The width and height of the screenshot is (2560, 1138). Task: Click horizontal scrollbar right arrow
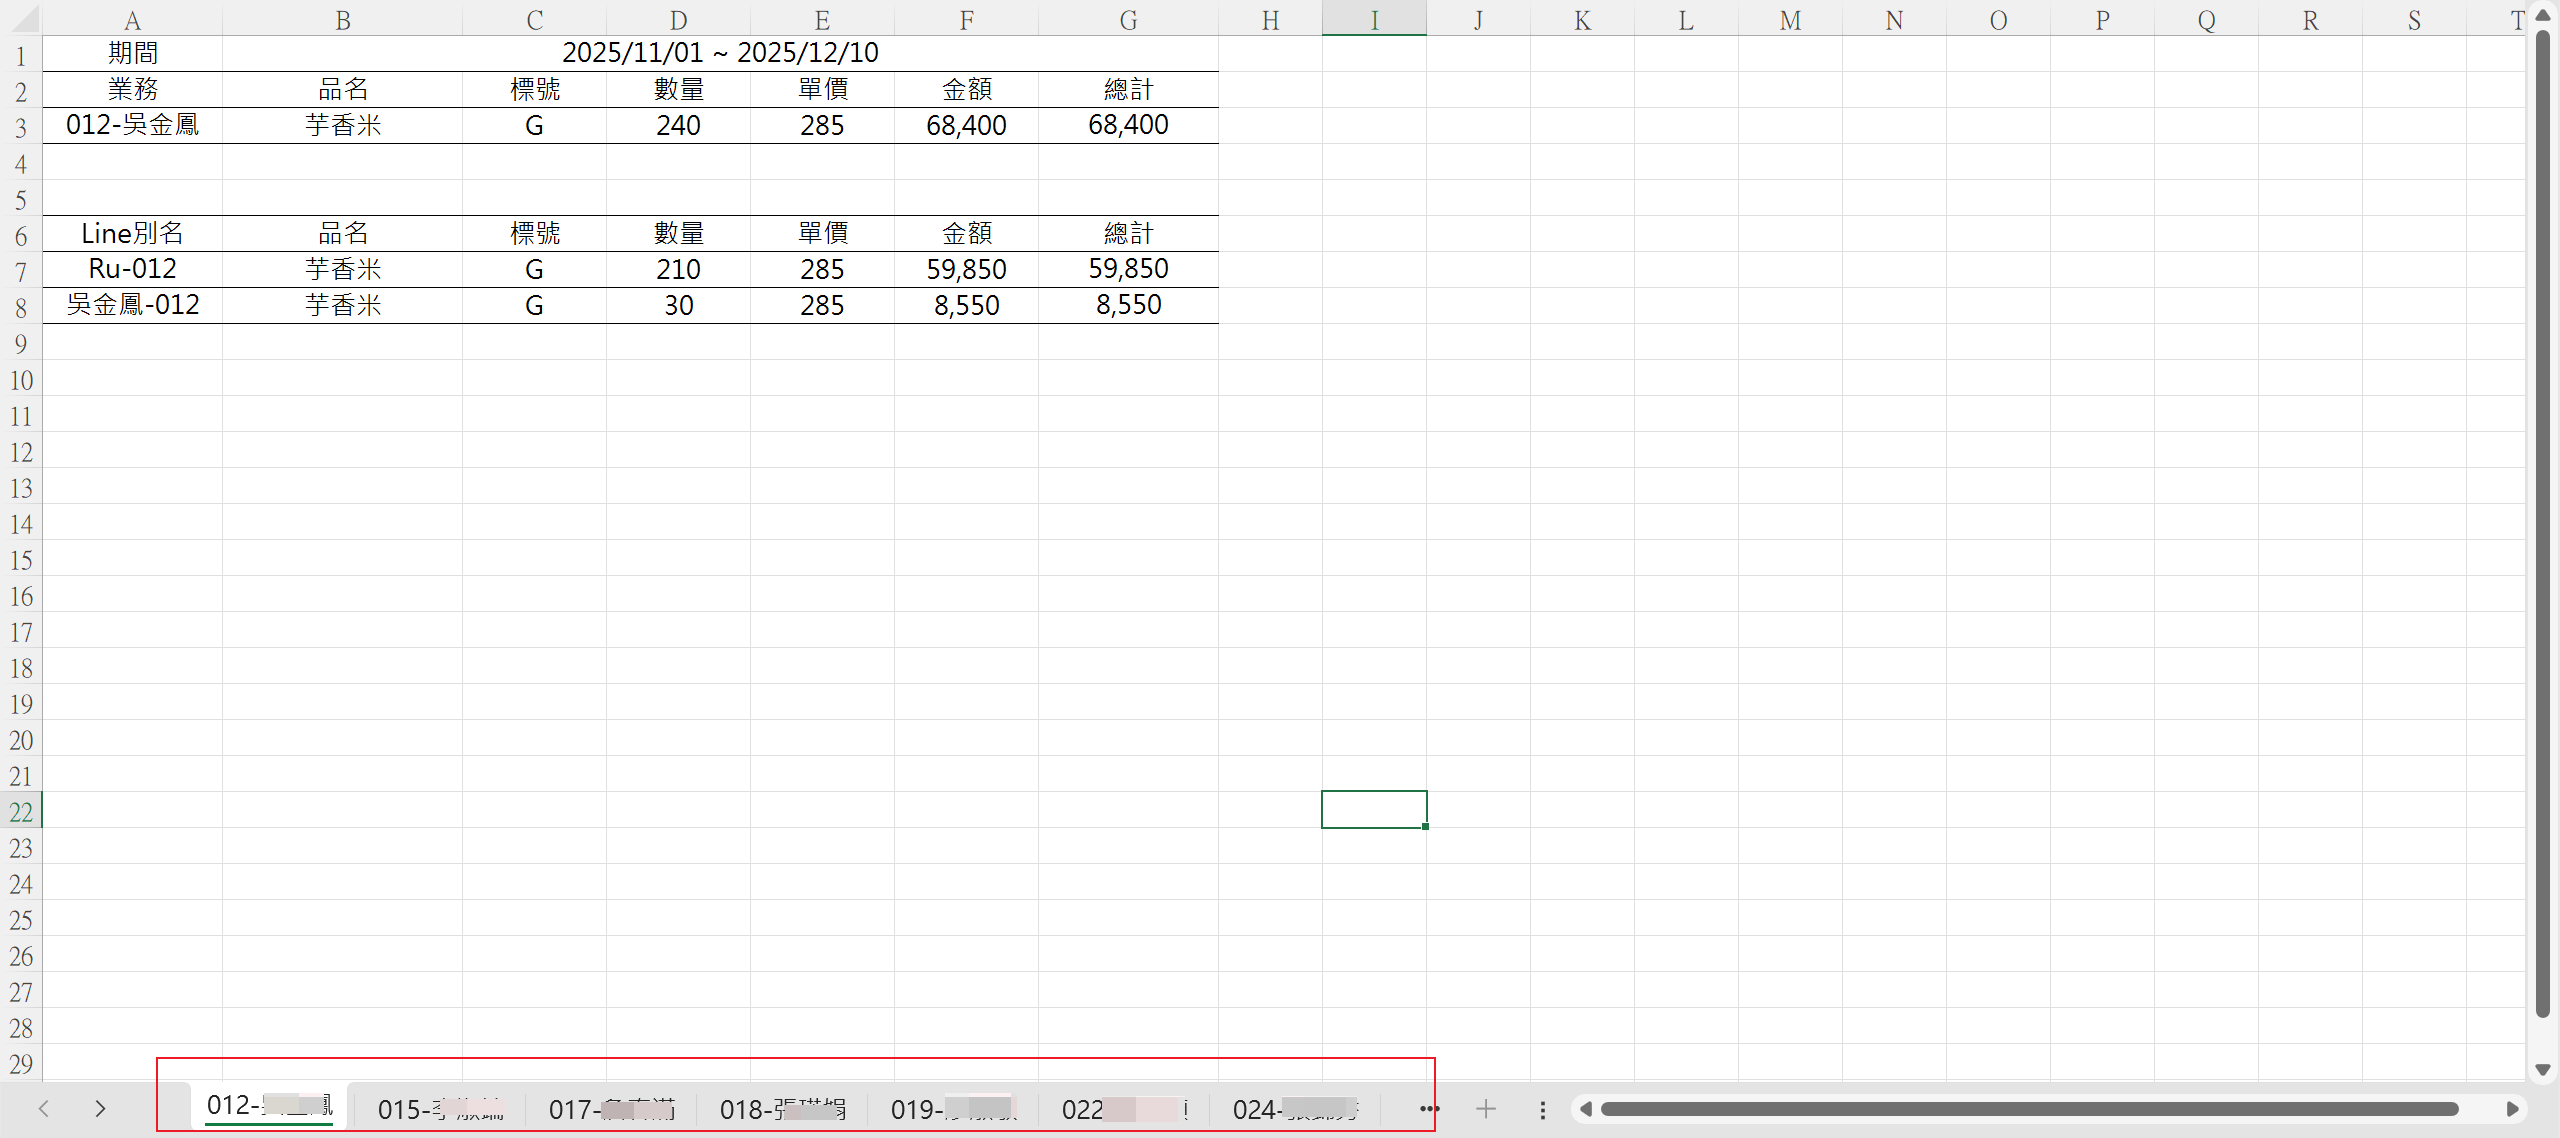(x=2512, y=1109)
